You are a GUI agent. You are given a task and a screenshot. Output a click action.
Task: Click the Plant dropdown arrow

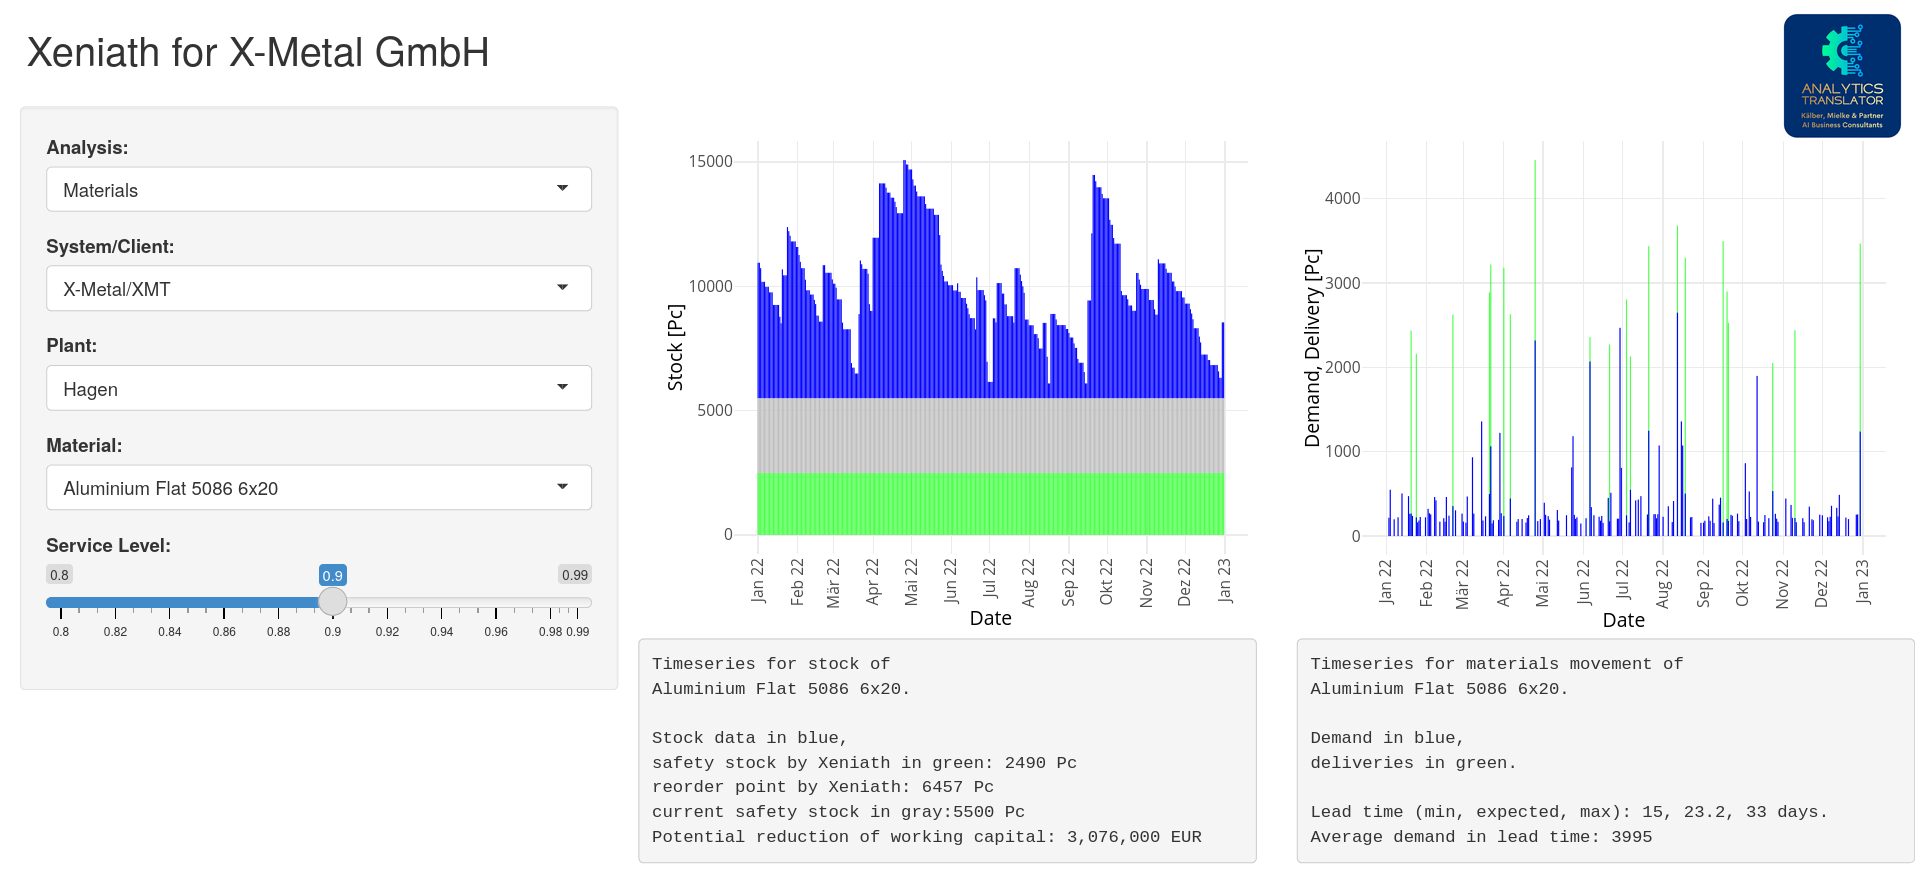[563, 388]
